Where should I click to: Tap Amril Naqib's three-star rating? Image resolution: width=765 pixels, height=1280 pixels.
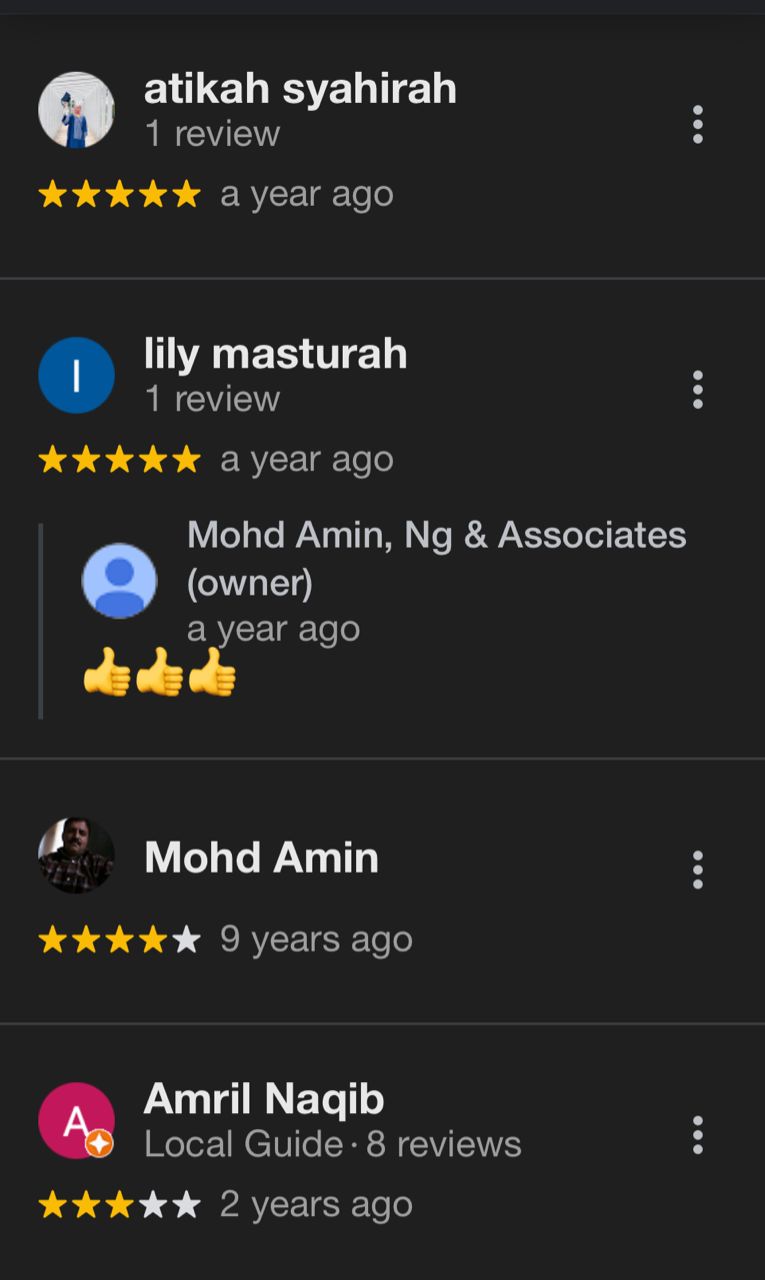click(119, 1205)
